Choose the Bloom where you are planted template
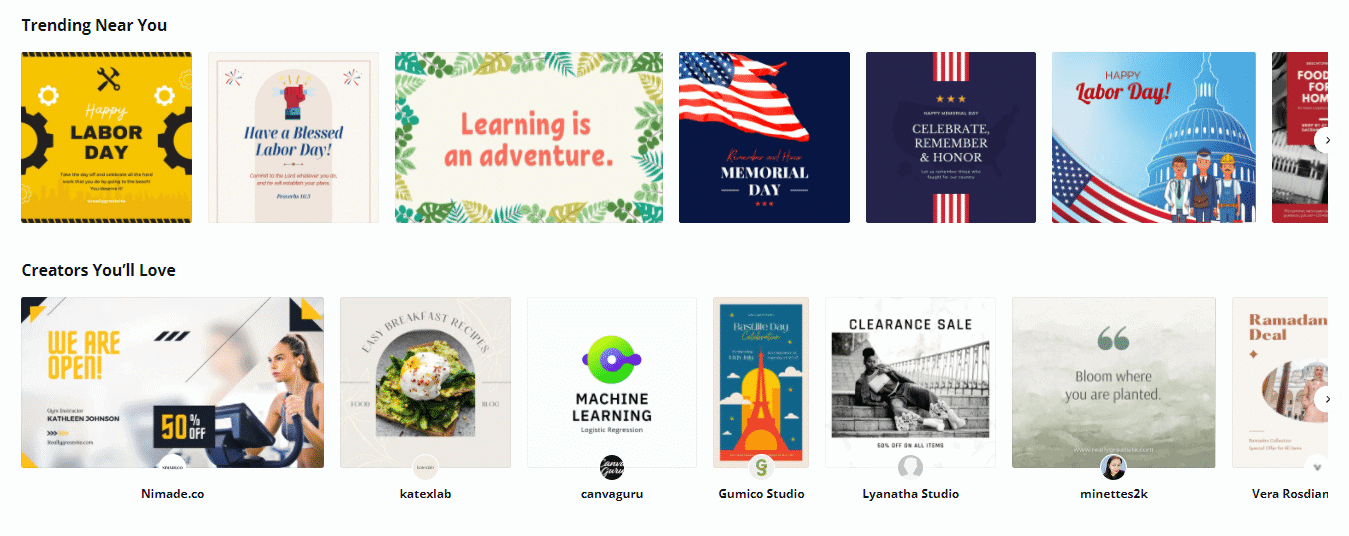The image size is (1349, 536). [1113, 382]
